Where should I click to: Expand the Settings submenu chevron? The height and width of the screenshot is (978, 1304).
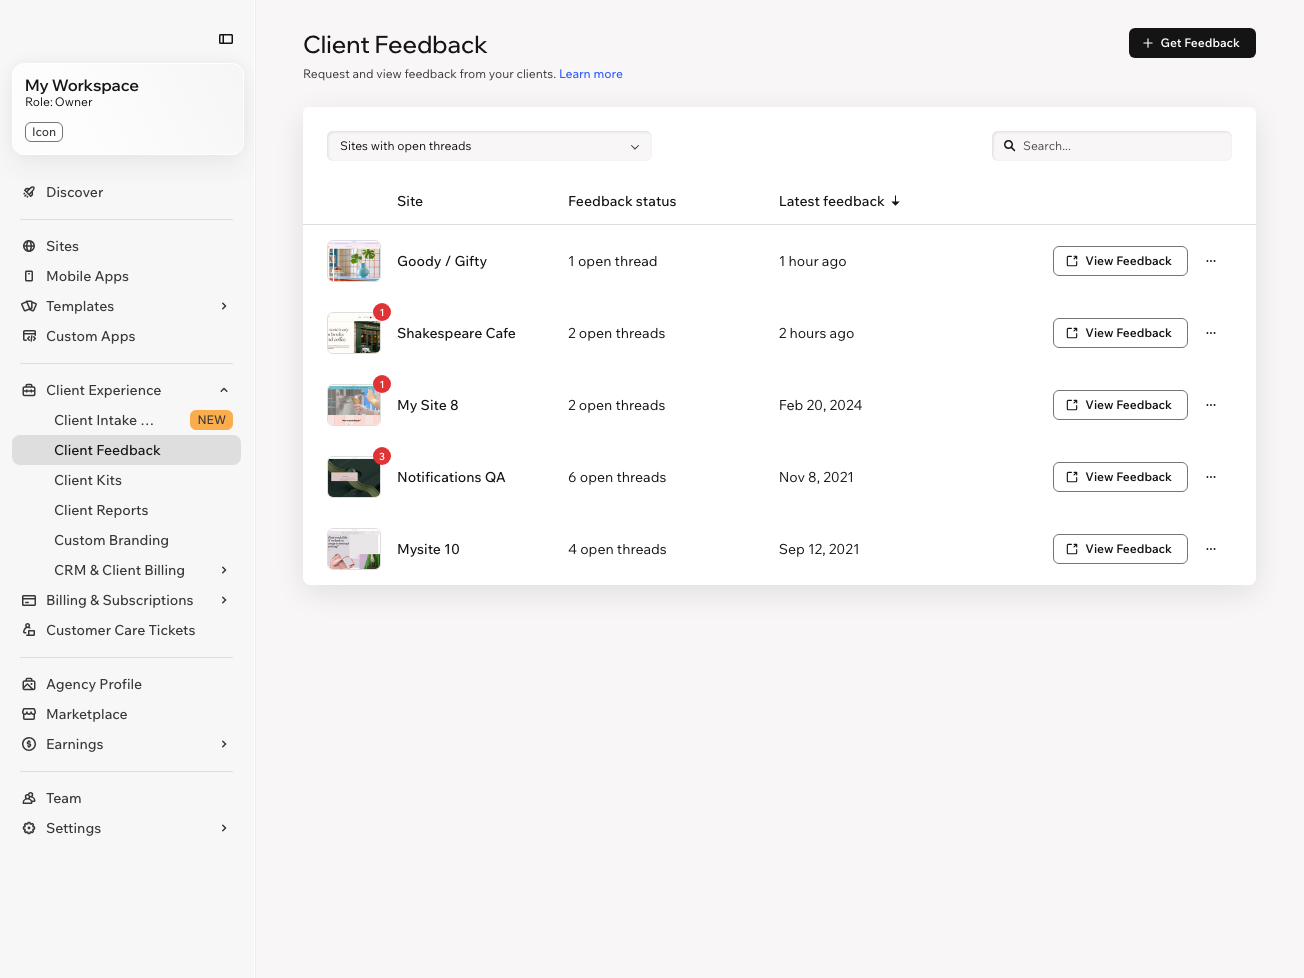pyautogui.click(x=224, y=828)
